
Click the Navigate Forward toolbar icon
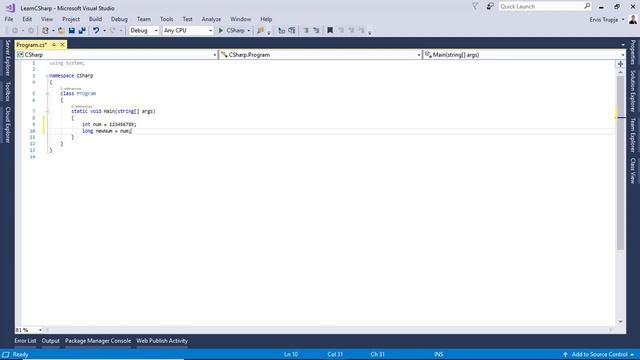[x=31, y=31]
